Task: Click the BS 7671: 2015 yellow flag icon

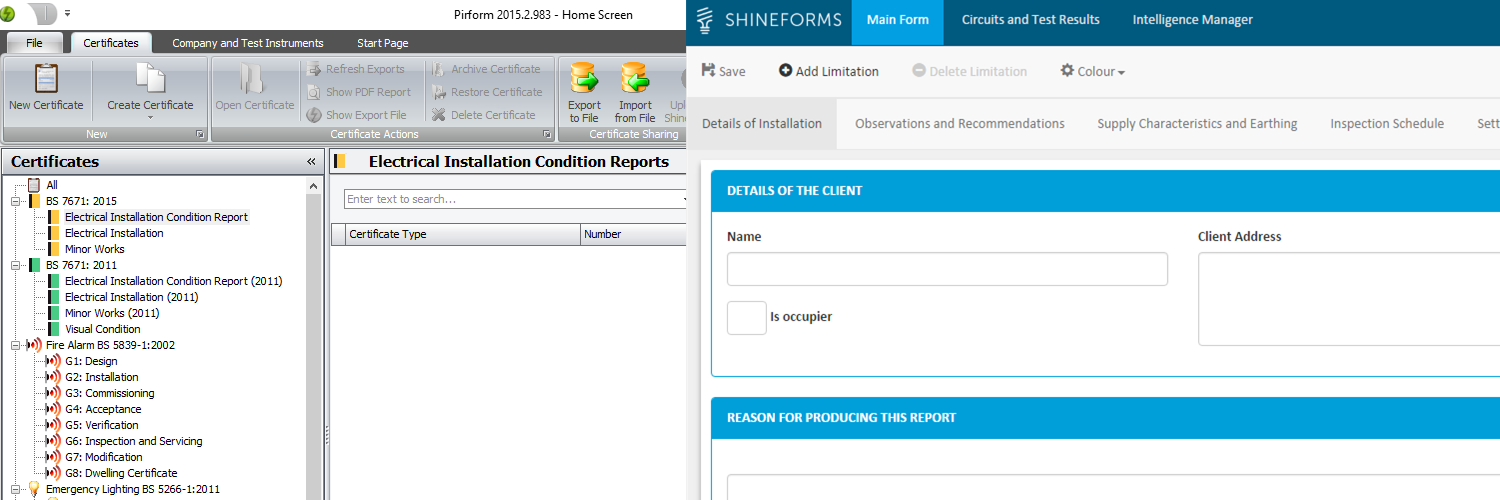Action: pyautogui.click(x=34, y=201)
